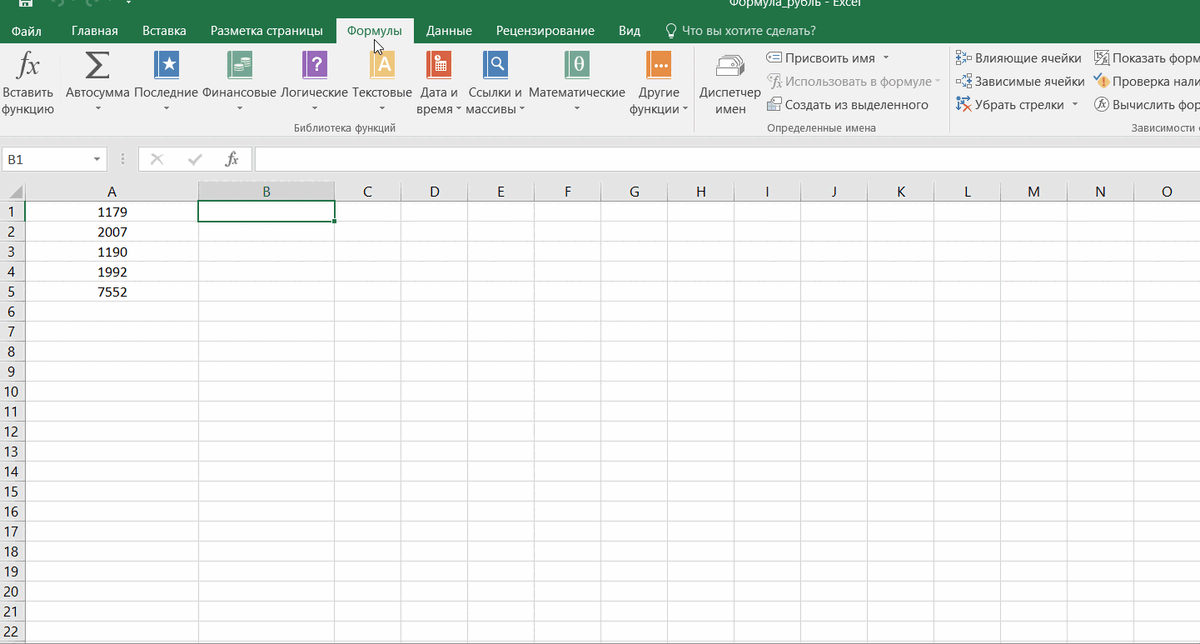This screenshot has height=644, width=1200.
Task: Expand the Последние dropdown arrow
Action: click(166, 109)
